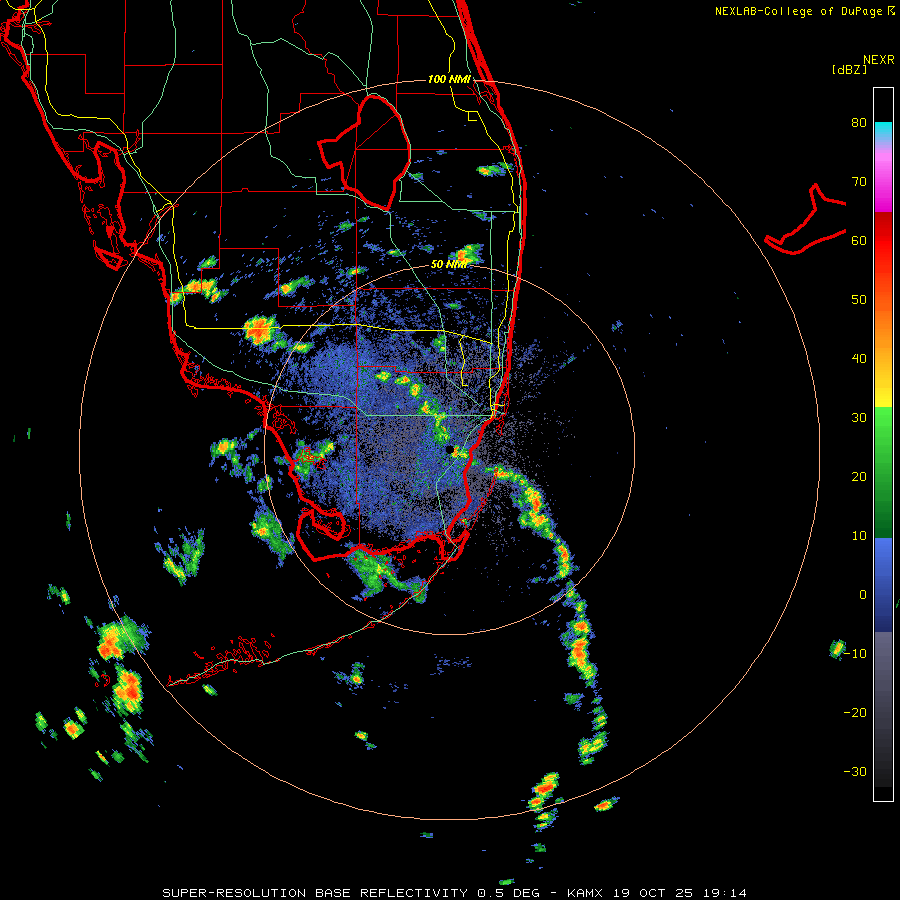Click the 100 NMI range ring label
The width and height of the screenshot is (900, 900).
pos(449,79)
